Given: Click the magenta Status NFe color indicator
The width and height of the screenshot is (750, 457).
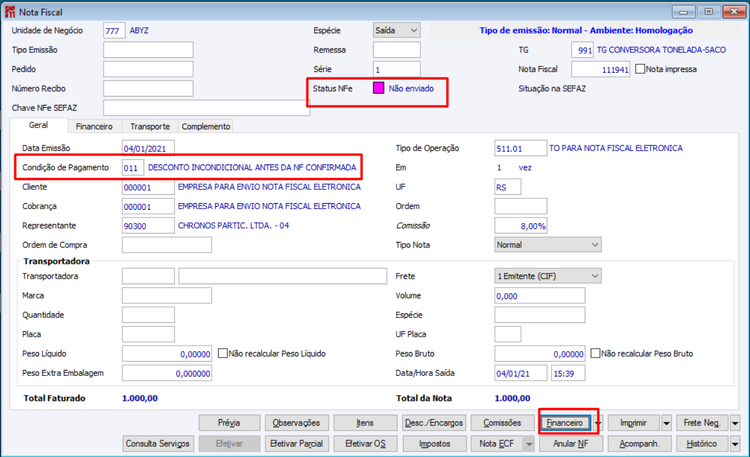Looking at the screenshot, I should [x=378, y=88].
